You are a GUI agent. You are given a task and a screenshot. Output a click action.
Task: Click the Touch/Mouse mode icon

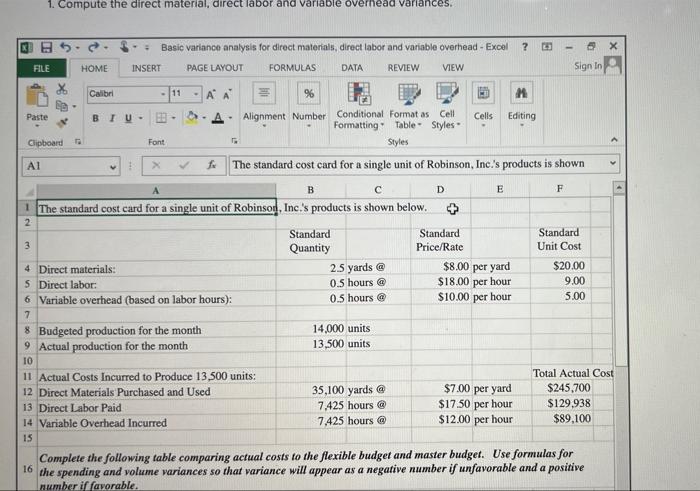coord(125,46)
